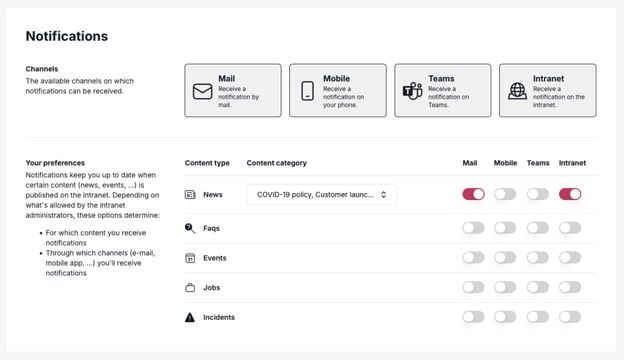The height and width of the screenshot is (360, 624).
Task: Disable Intranet notifications for News
Action: tap(570, 194)
